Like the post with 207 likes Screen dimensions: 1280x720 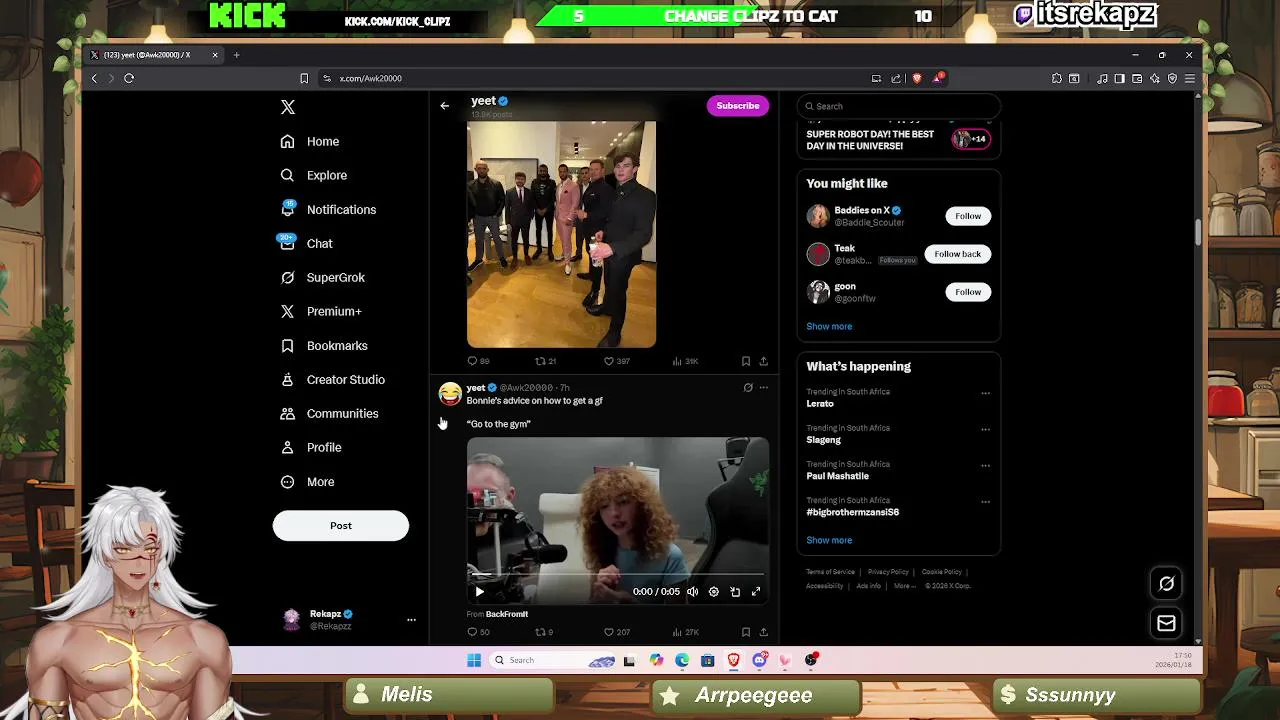[616, 632]
